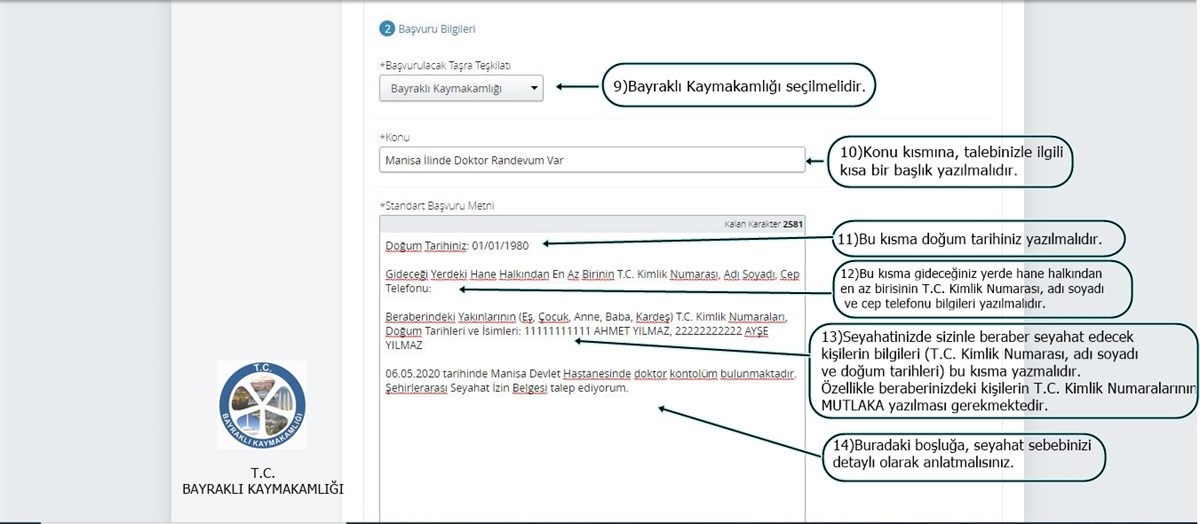This screenshot has height=524, width=1200.
Task: Click the '*Başvurulacak Taşra Teşkilatı' label
Action: (445, 65)
